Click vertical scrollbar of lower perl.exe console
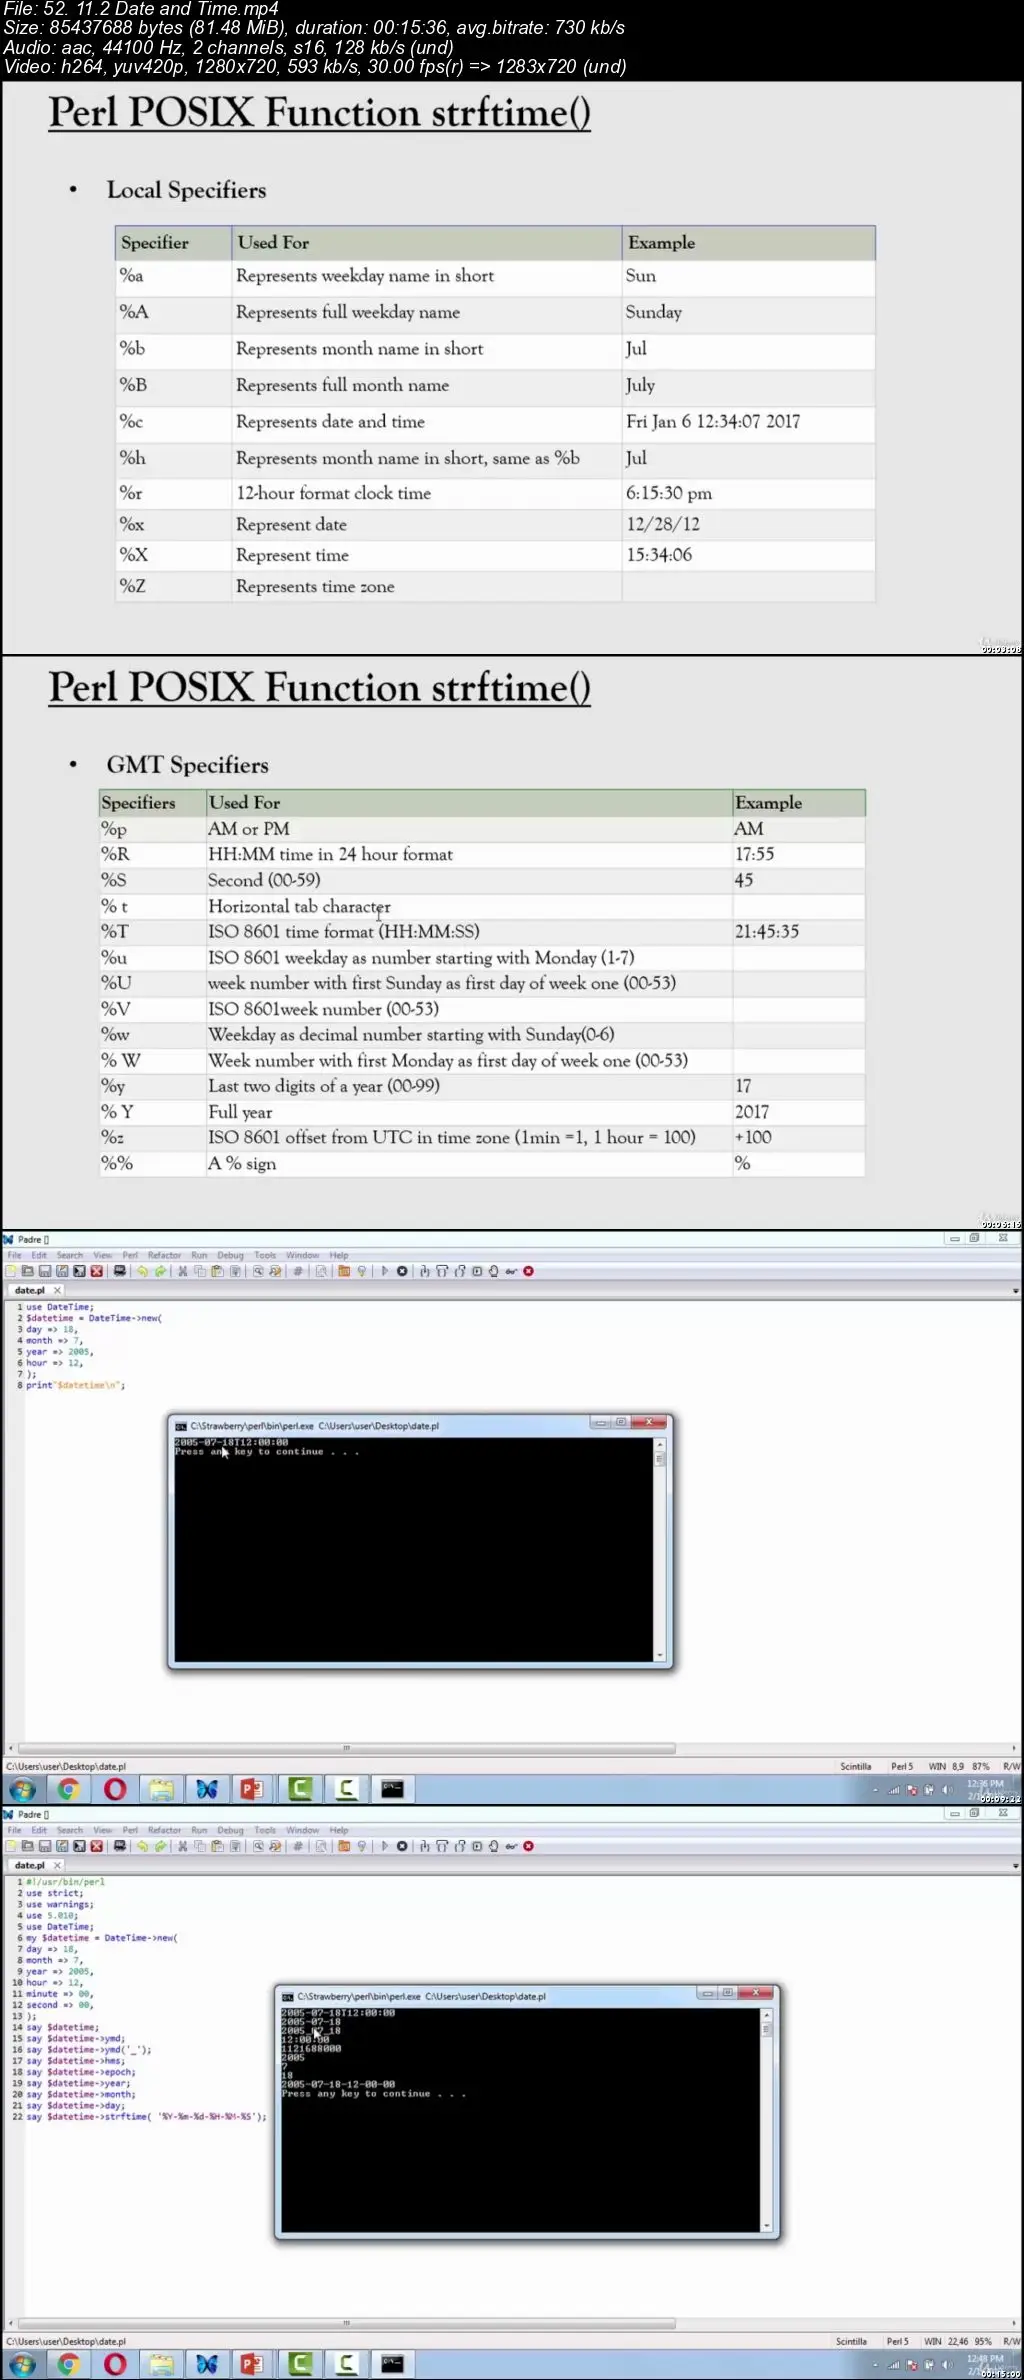The width and height of the screenshot is (1024, 2380). (x=766, y=2120)
